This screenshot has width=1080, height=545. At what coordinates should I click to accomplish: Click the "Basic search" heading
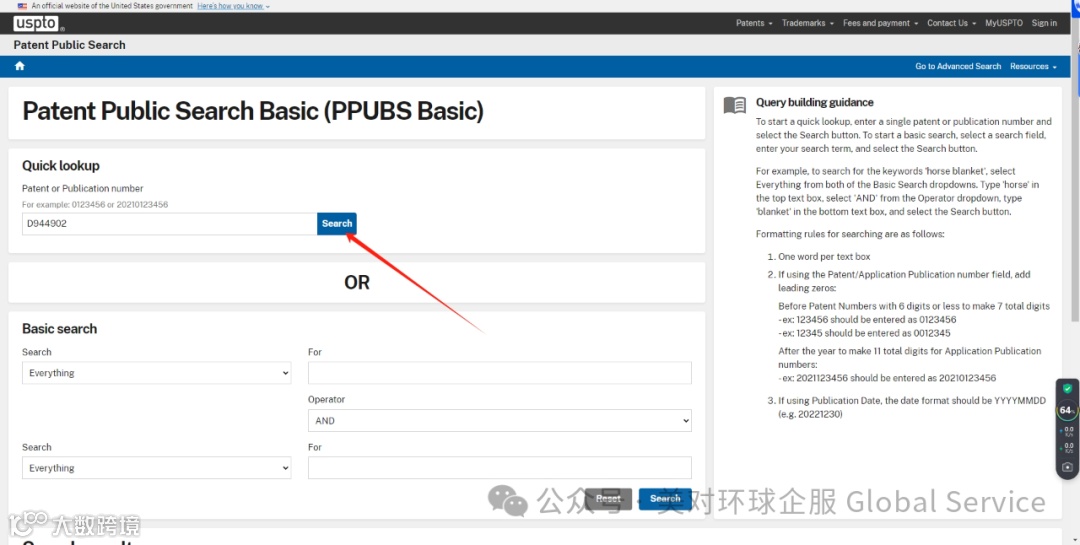[59, 329]
